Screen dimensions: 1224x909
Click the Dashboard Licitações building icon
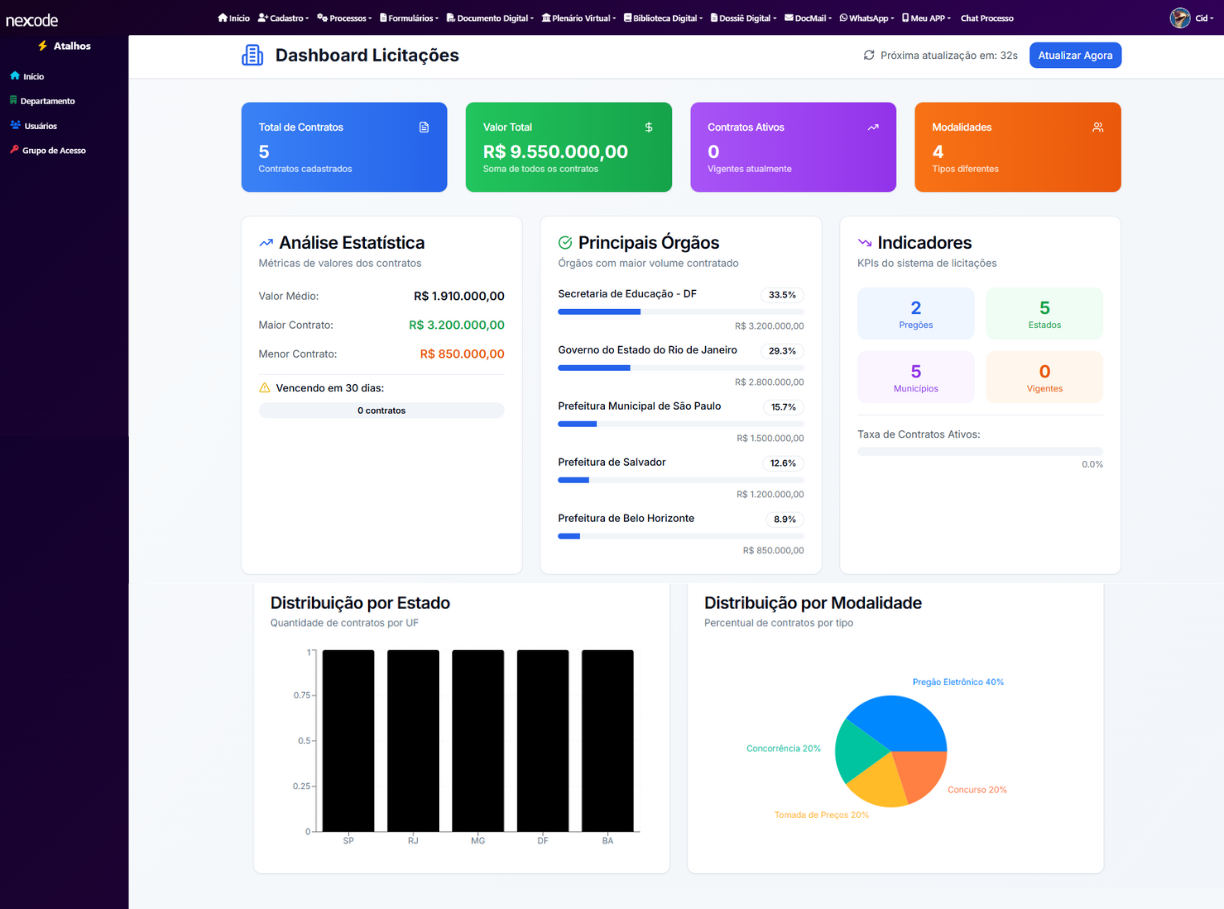point(253,55)
